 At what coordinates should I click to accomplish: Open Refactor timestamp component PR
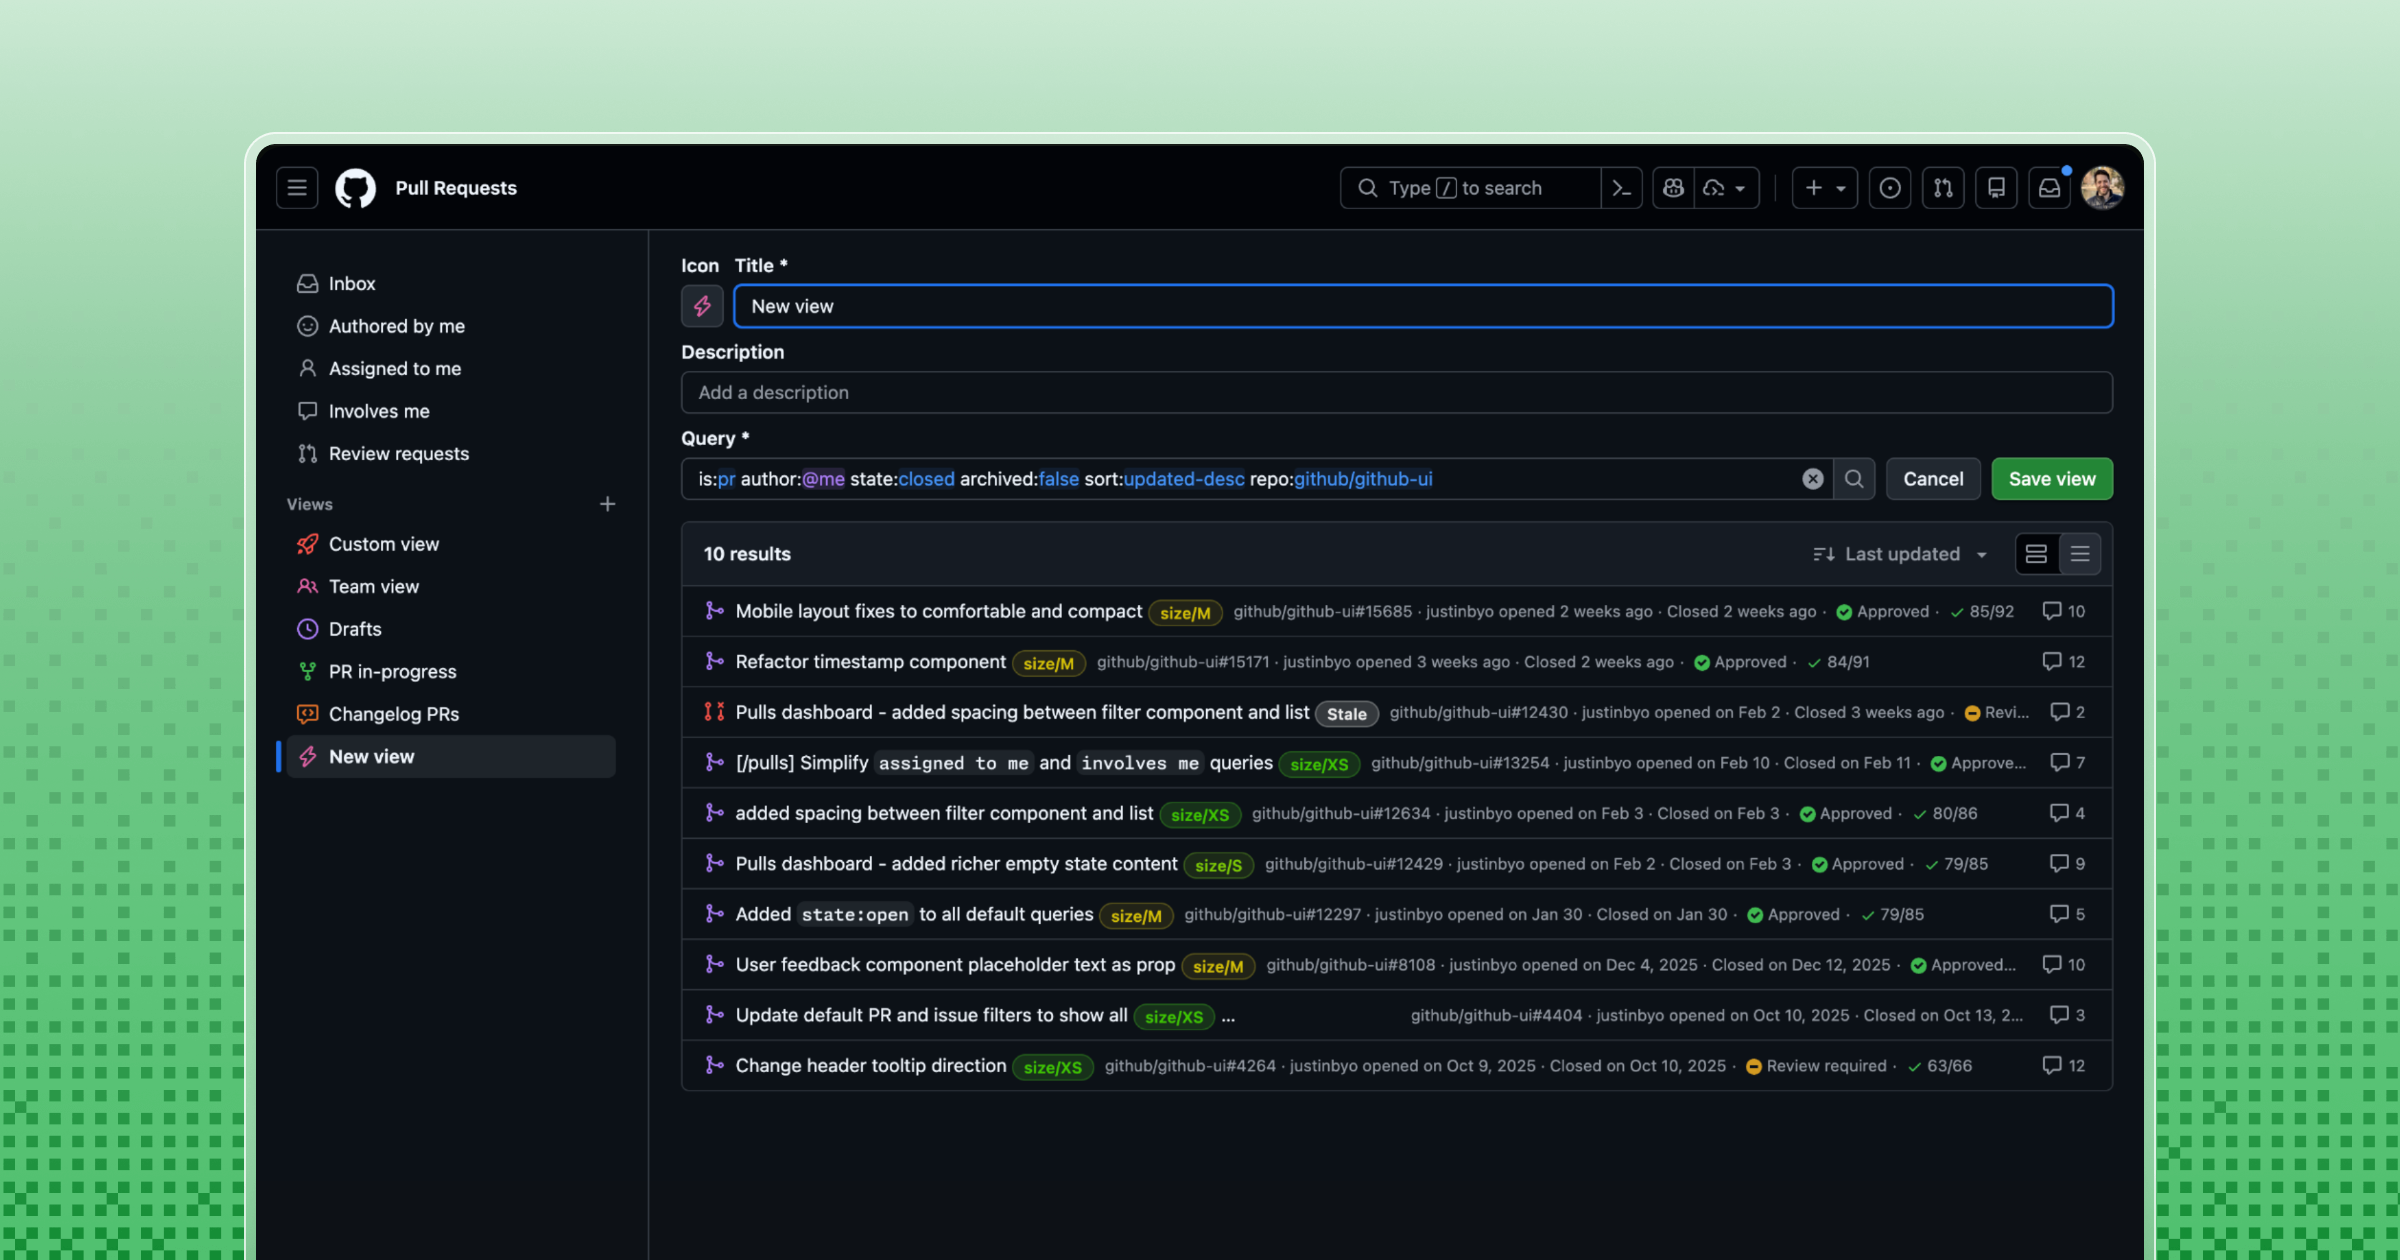coord(870,662)
